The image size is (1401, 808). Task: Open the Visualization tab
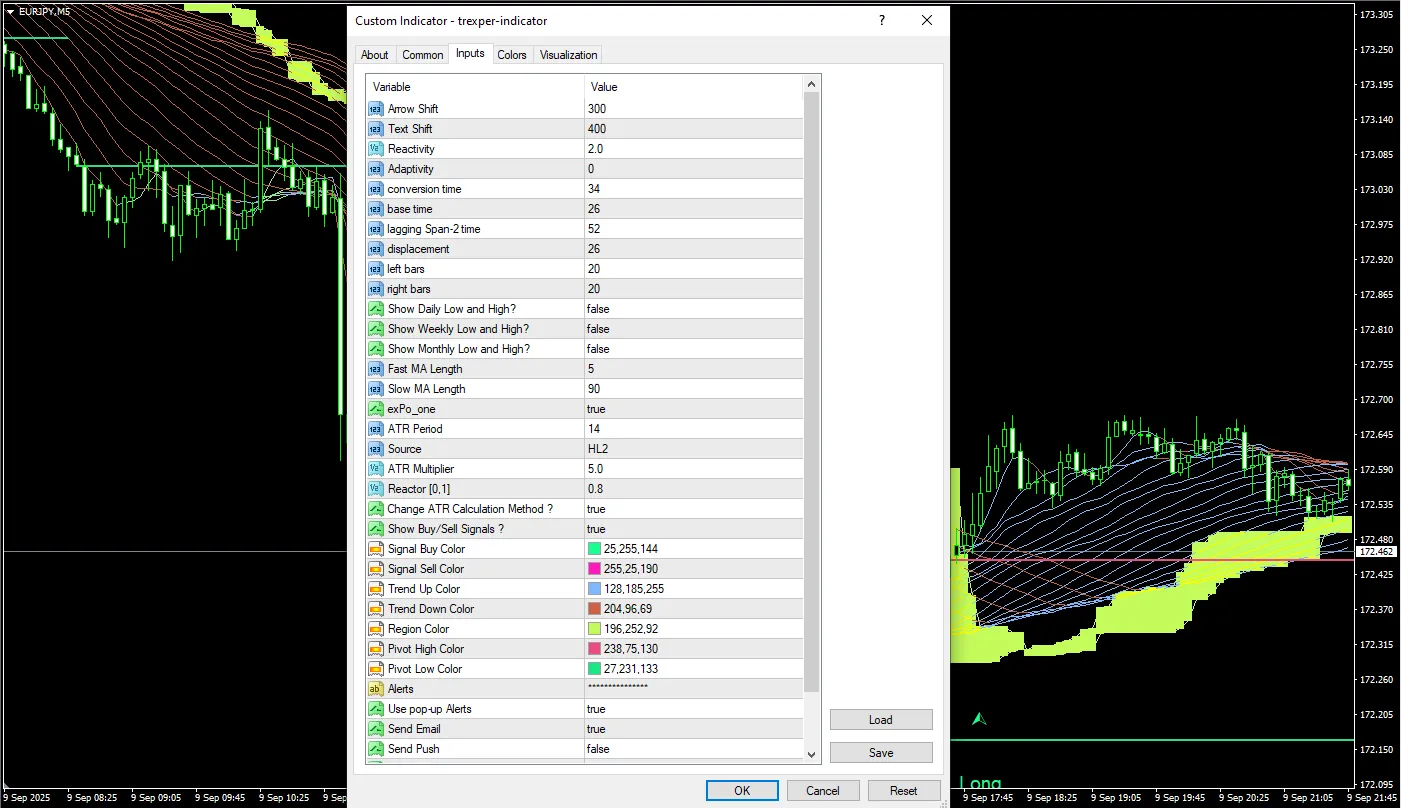tap(568, 55)
